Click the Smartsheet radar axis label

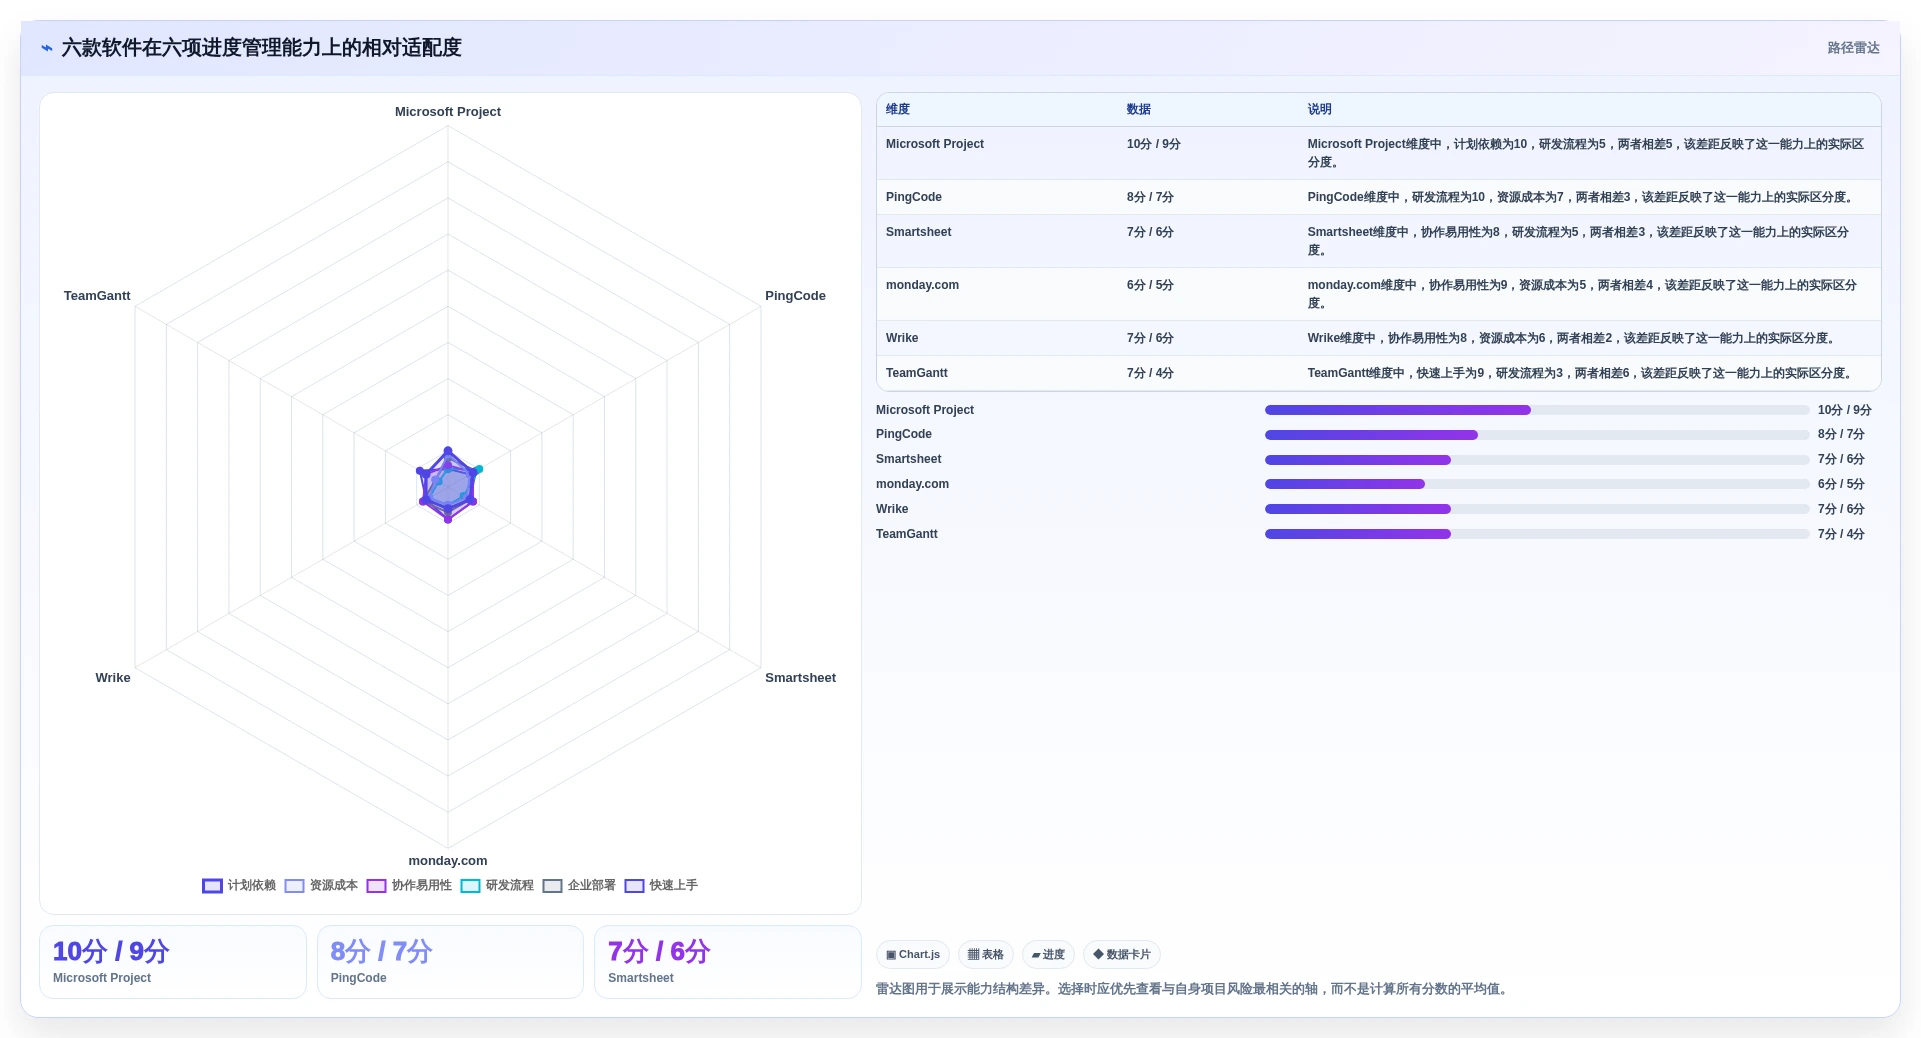point(800,678)
